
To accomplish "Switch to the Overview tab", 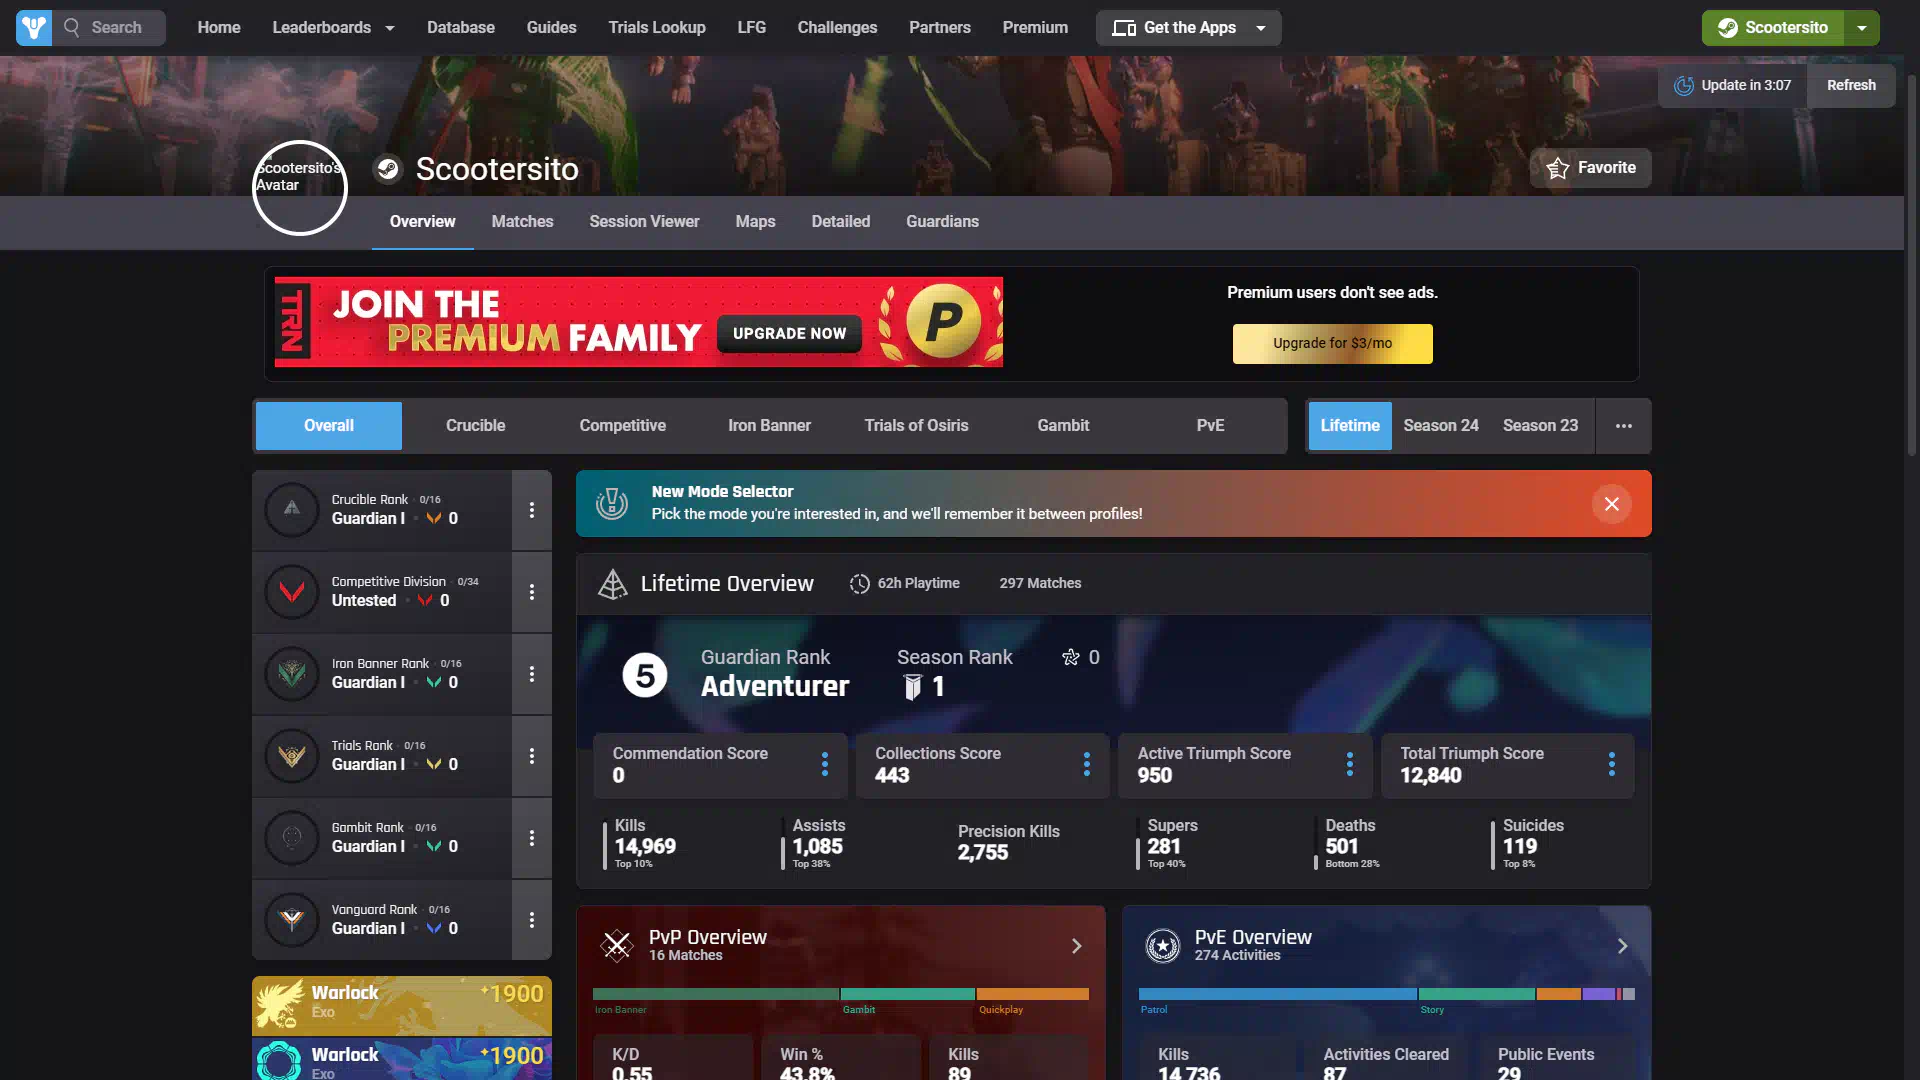I will tap(422, 222).
